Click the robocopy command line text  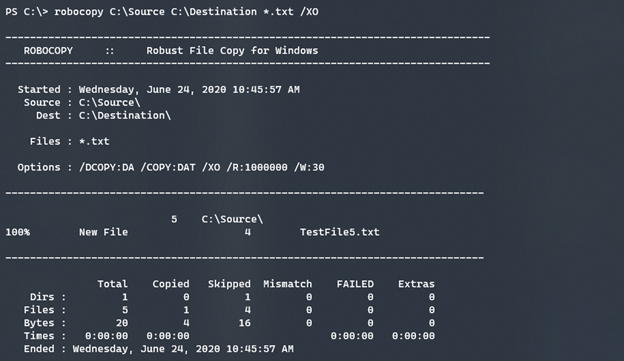coord(162,12)
